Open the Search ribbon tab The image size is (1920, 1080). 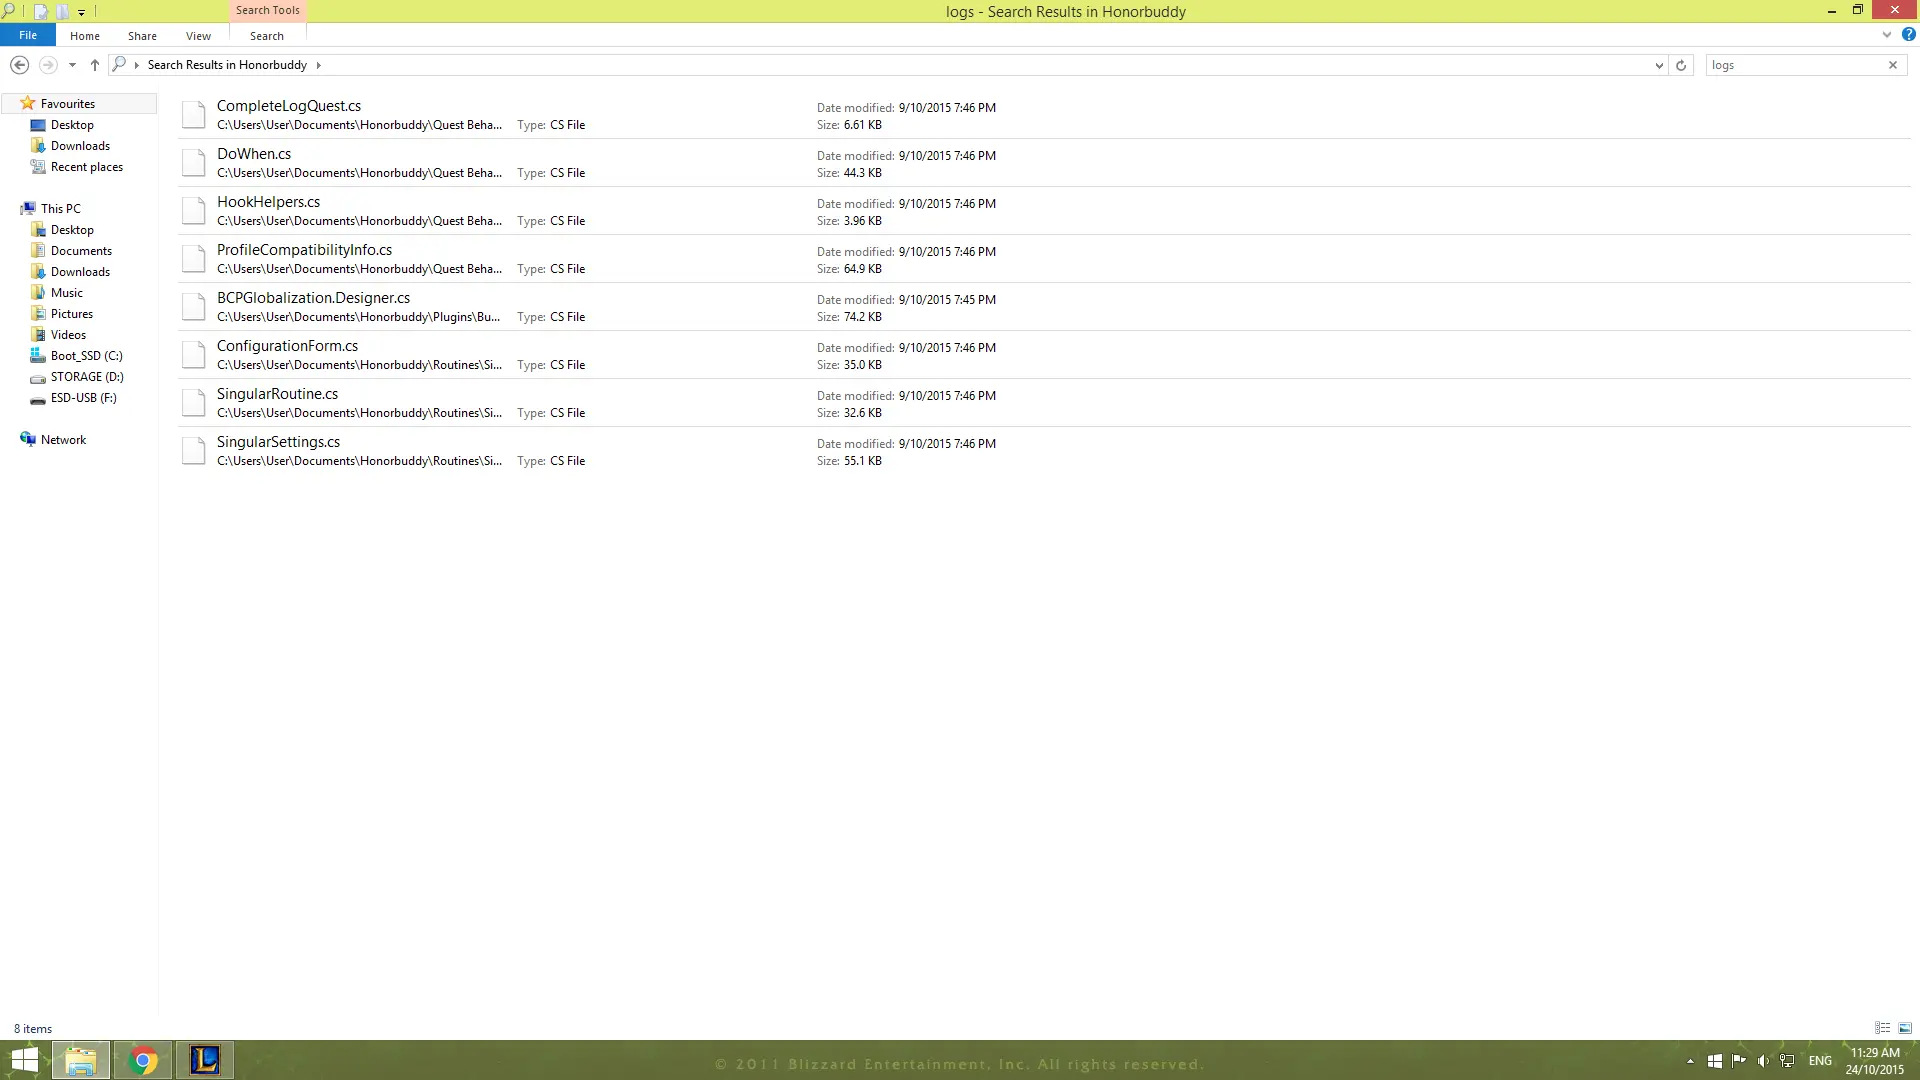(x=267, y=36)
